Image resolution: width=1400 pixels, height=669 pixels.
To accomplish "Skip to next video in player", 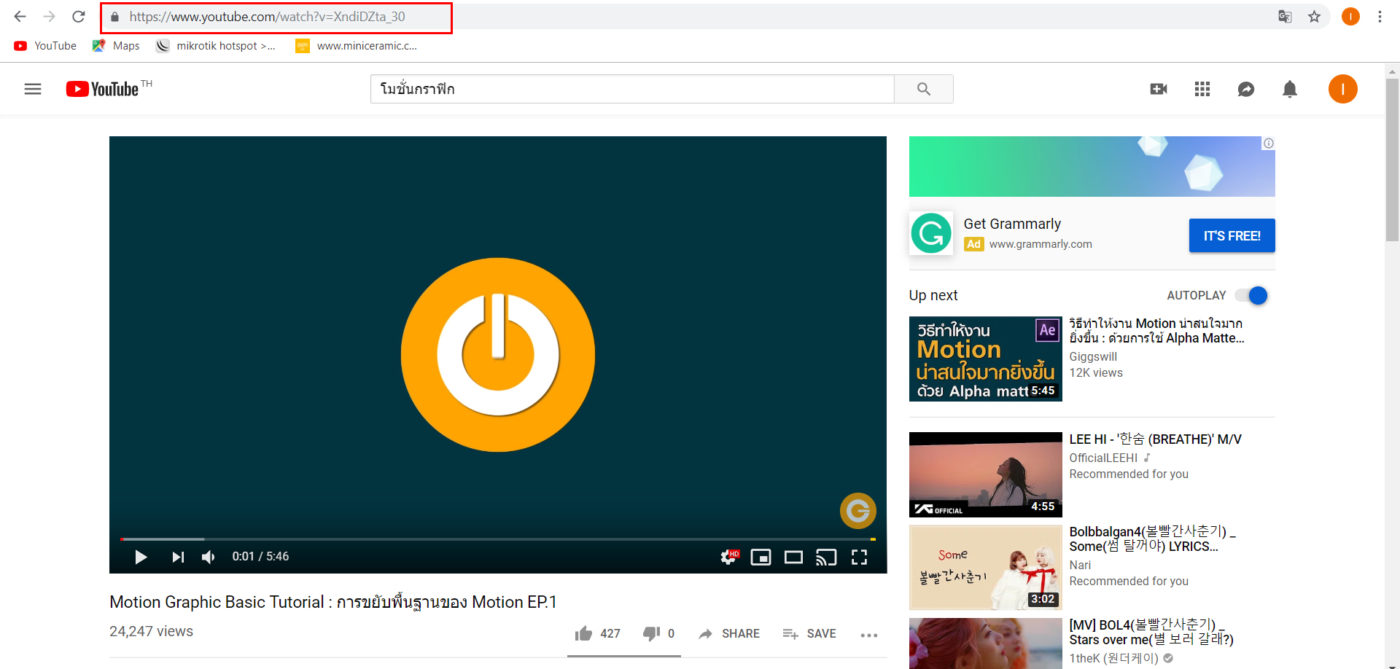I will 178,557.
